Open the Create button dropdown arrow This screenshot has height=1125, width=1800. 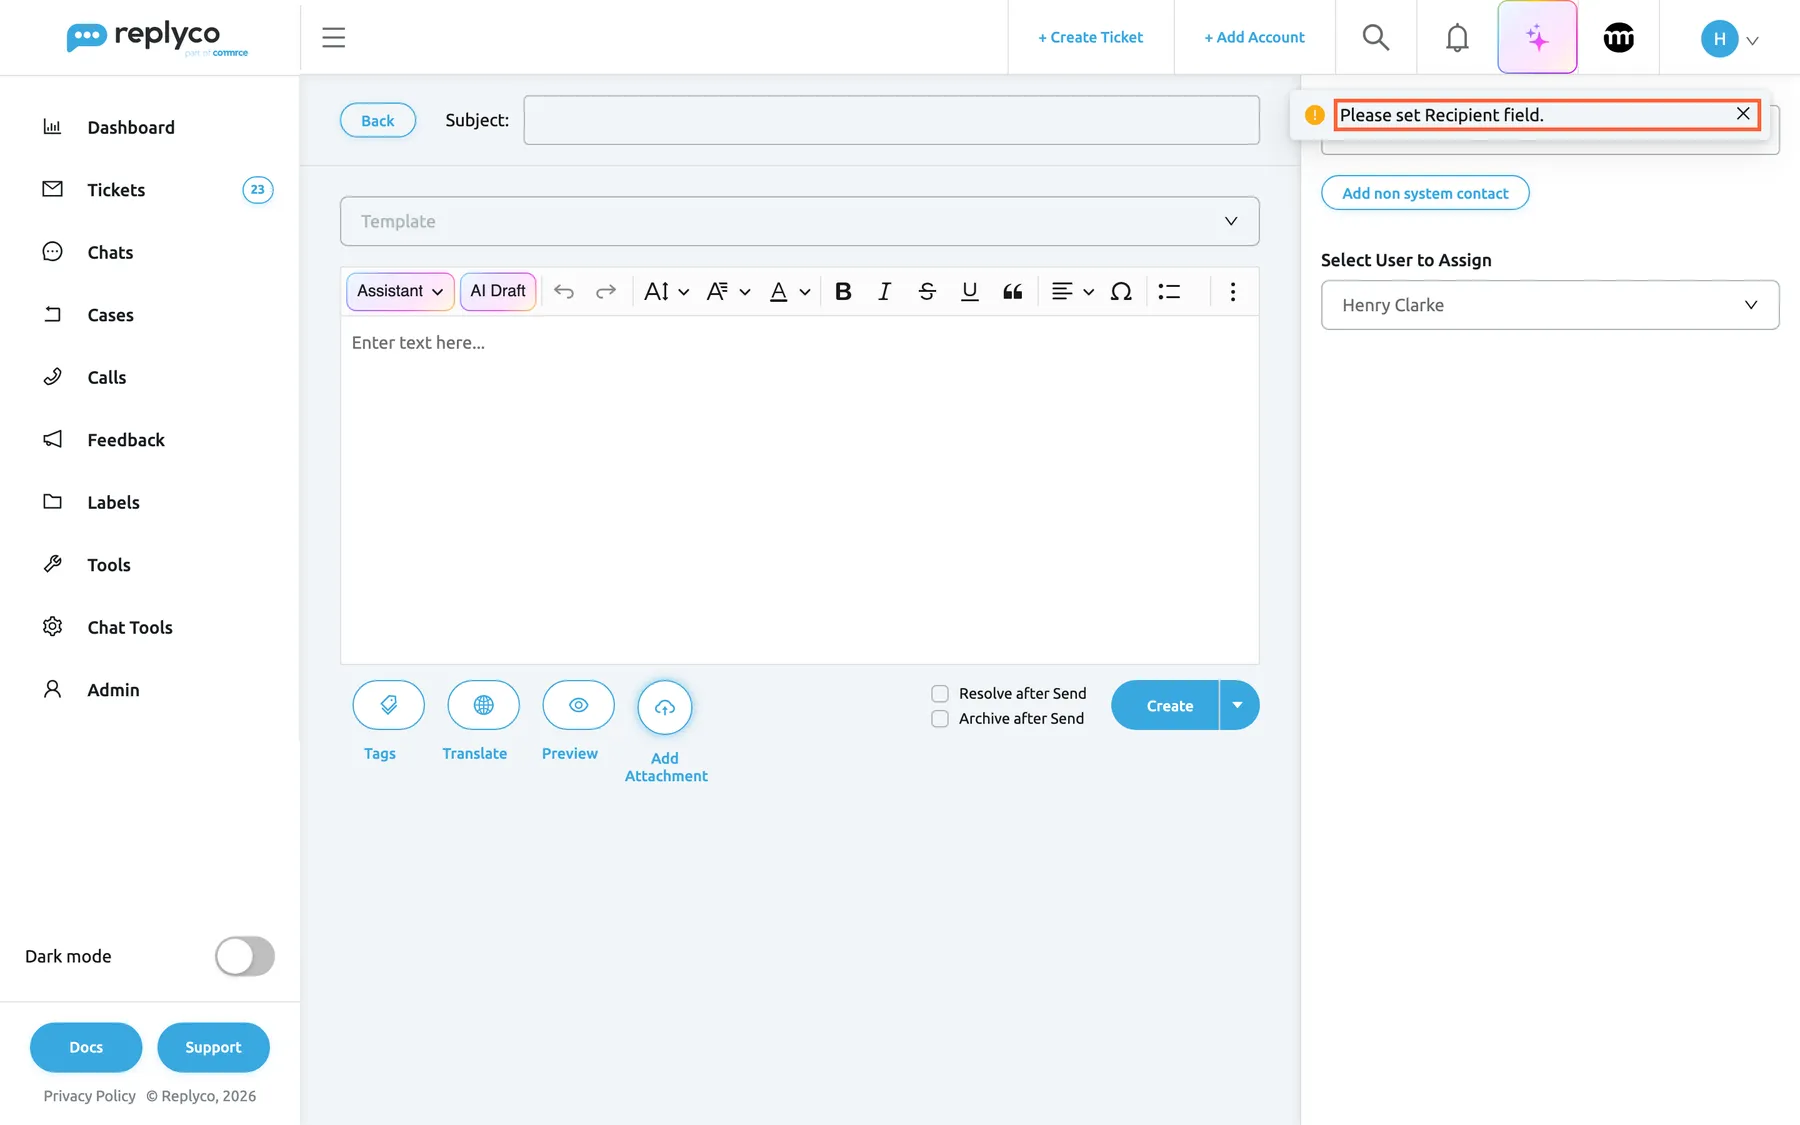coord(1238,705)
